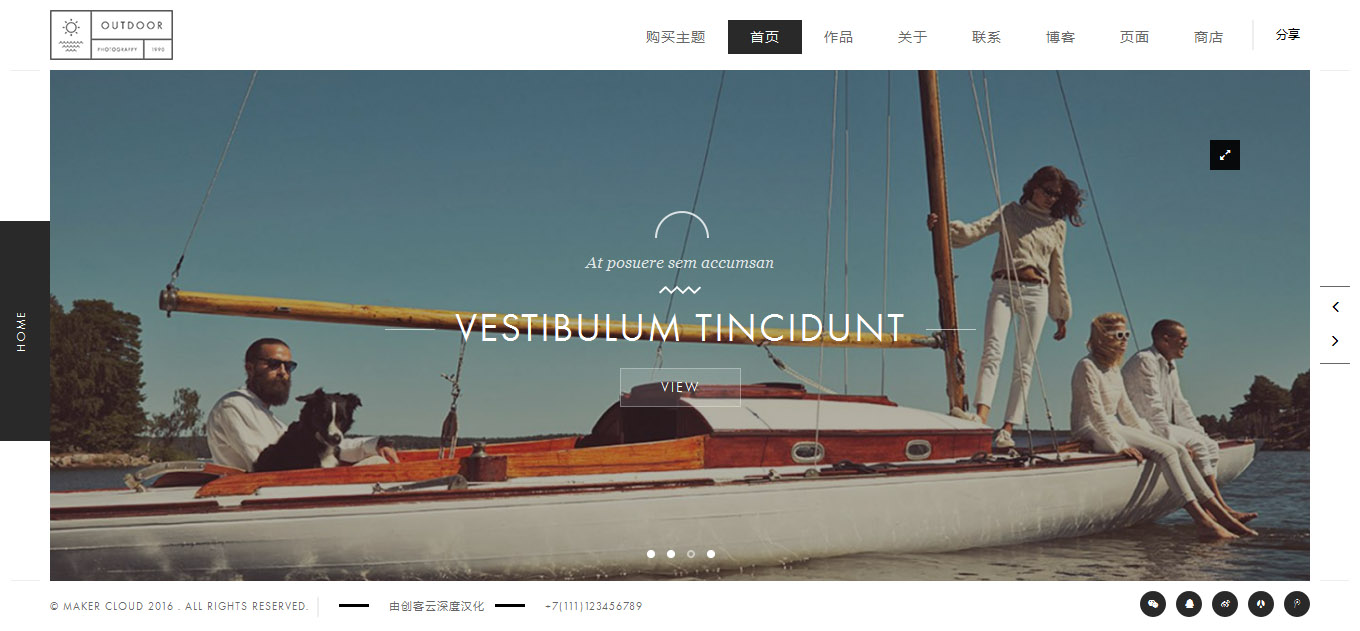Click the Renren social icon in footer
1360x631 pixels.
pyautogui.click(x=1261, y=604)
